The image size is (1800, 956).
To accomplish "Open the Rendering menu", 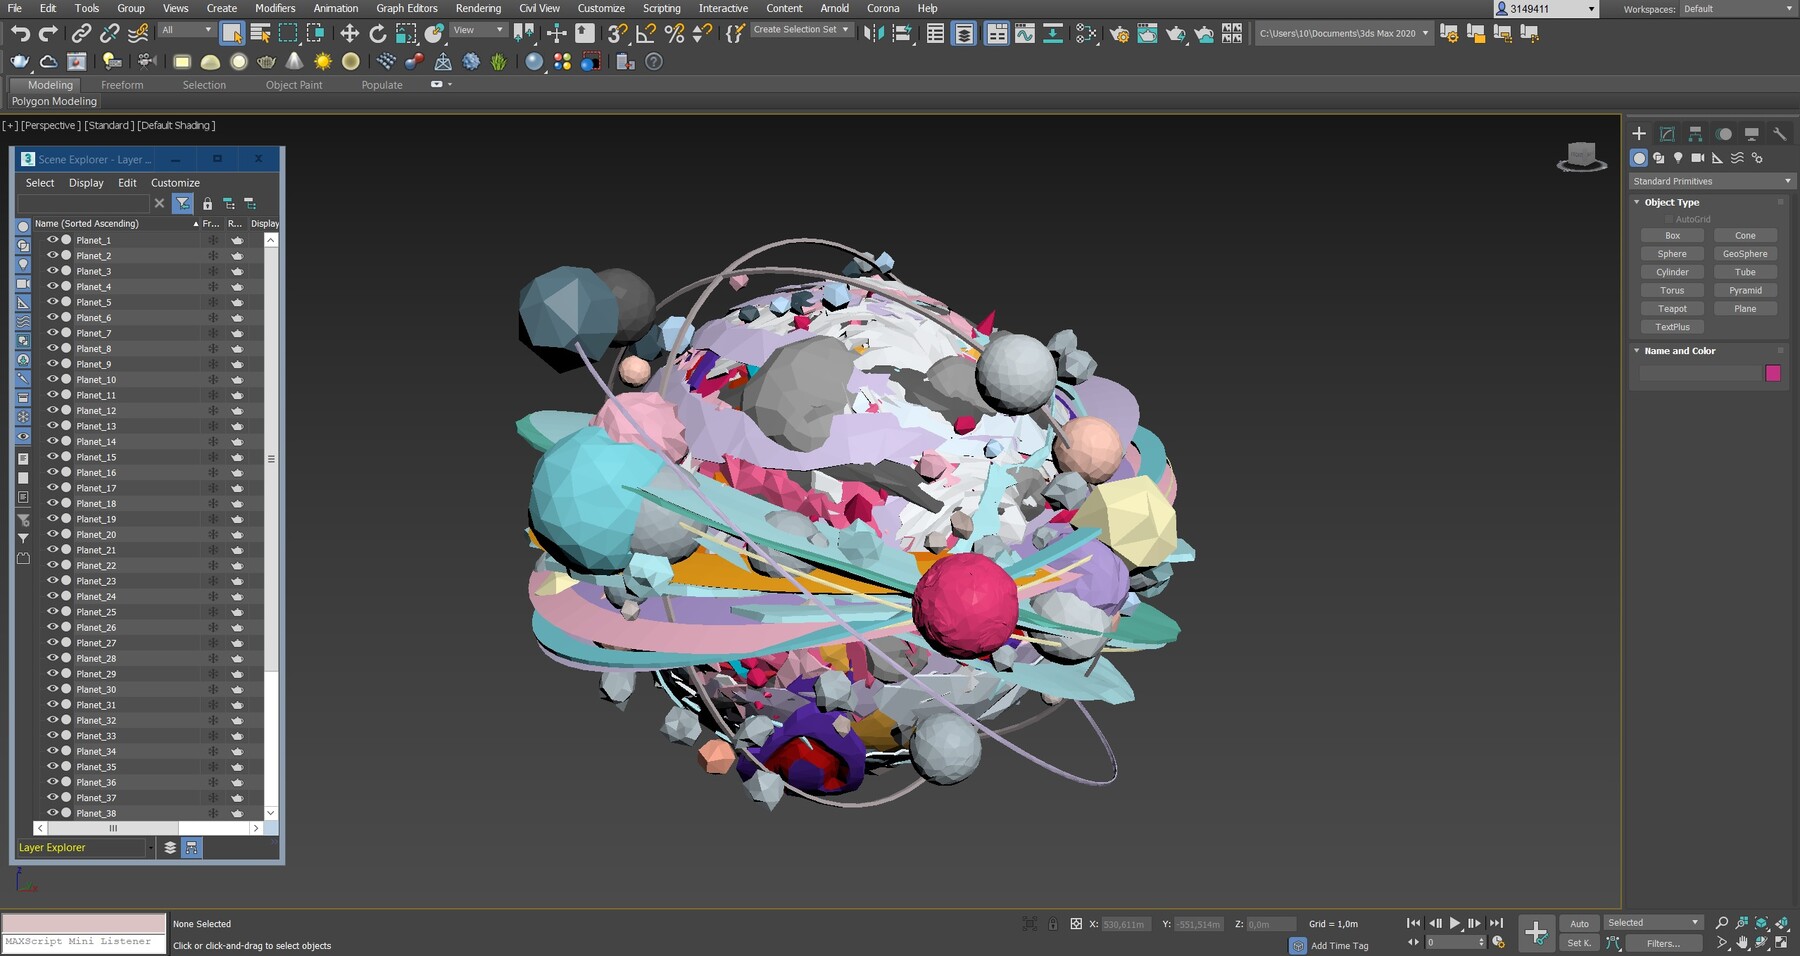I will pos(478,8).
